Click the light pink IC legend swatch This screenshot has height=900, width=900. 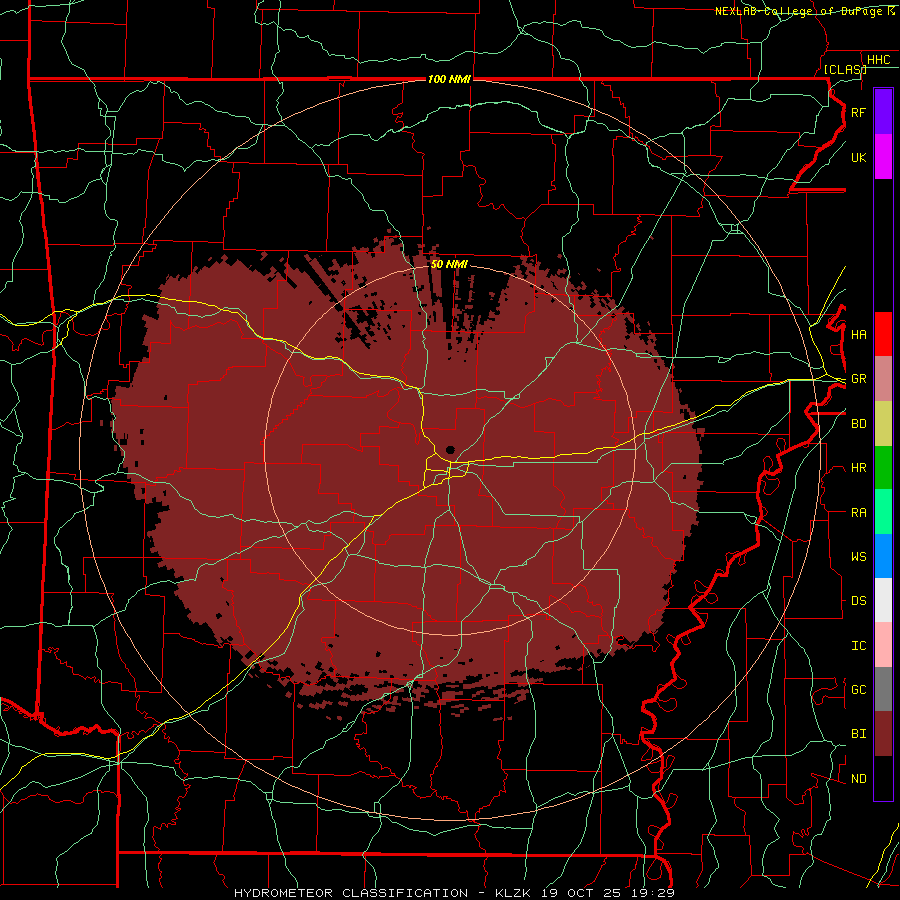click(883, 645)
